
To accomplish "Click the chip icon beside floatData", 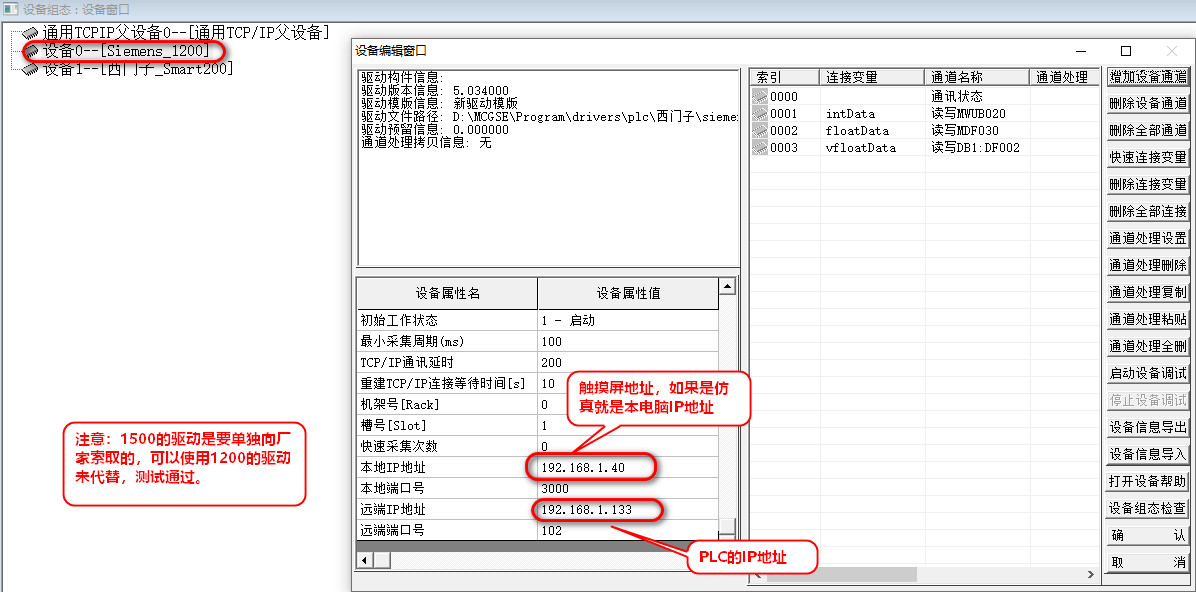I will [x=762, y=130].
